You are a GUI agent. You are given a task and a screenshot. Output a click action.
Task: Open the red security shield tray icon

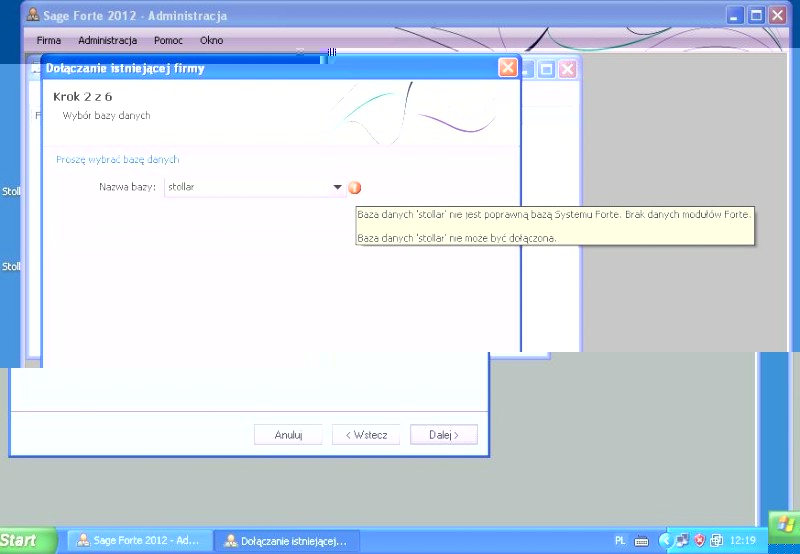point(699,540)
